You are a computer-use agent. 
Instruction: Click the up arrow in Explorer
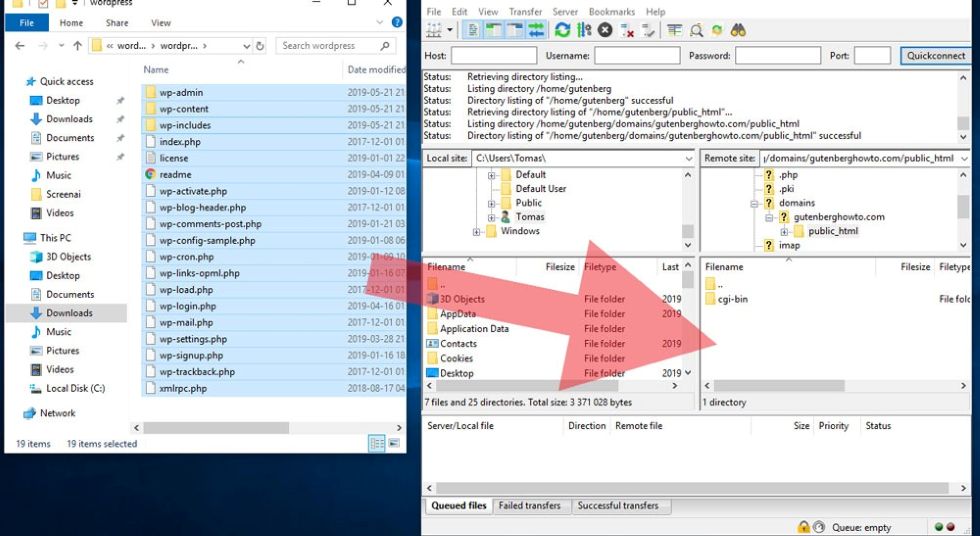click(78, 46)
